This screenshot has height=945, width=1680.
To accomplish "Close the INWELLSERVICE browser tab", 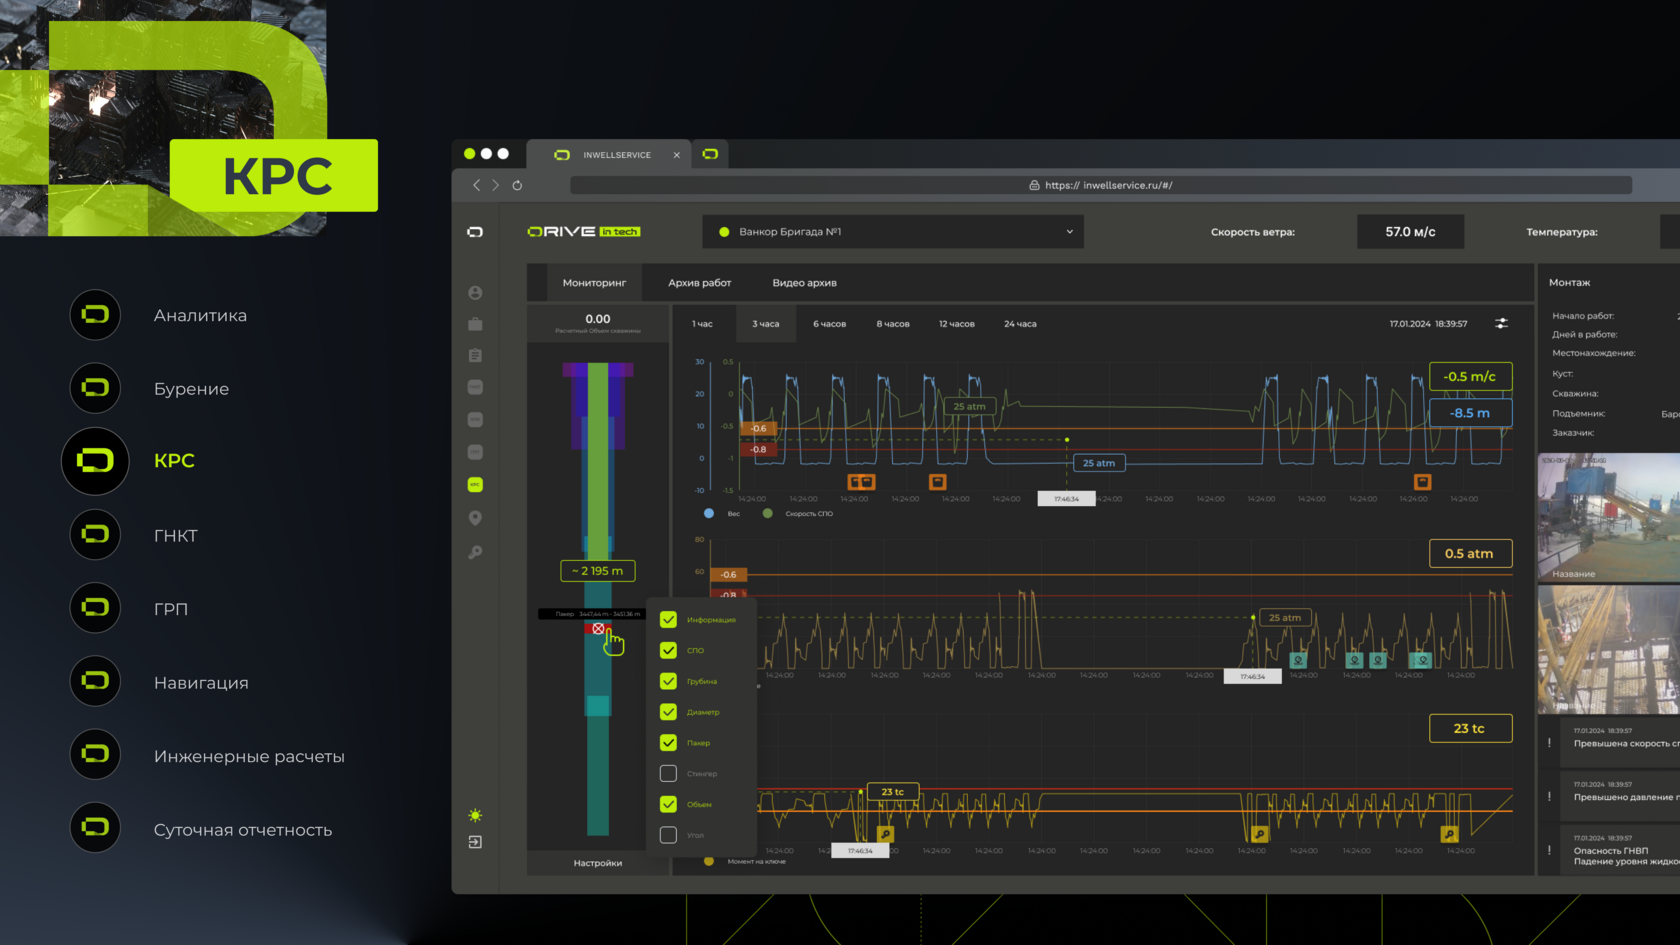I will click(x=677, y=155).
